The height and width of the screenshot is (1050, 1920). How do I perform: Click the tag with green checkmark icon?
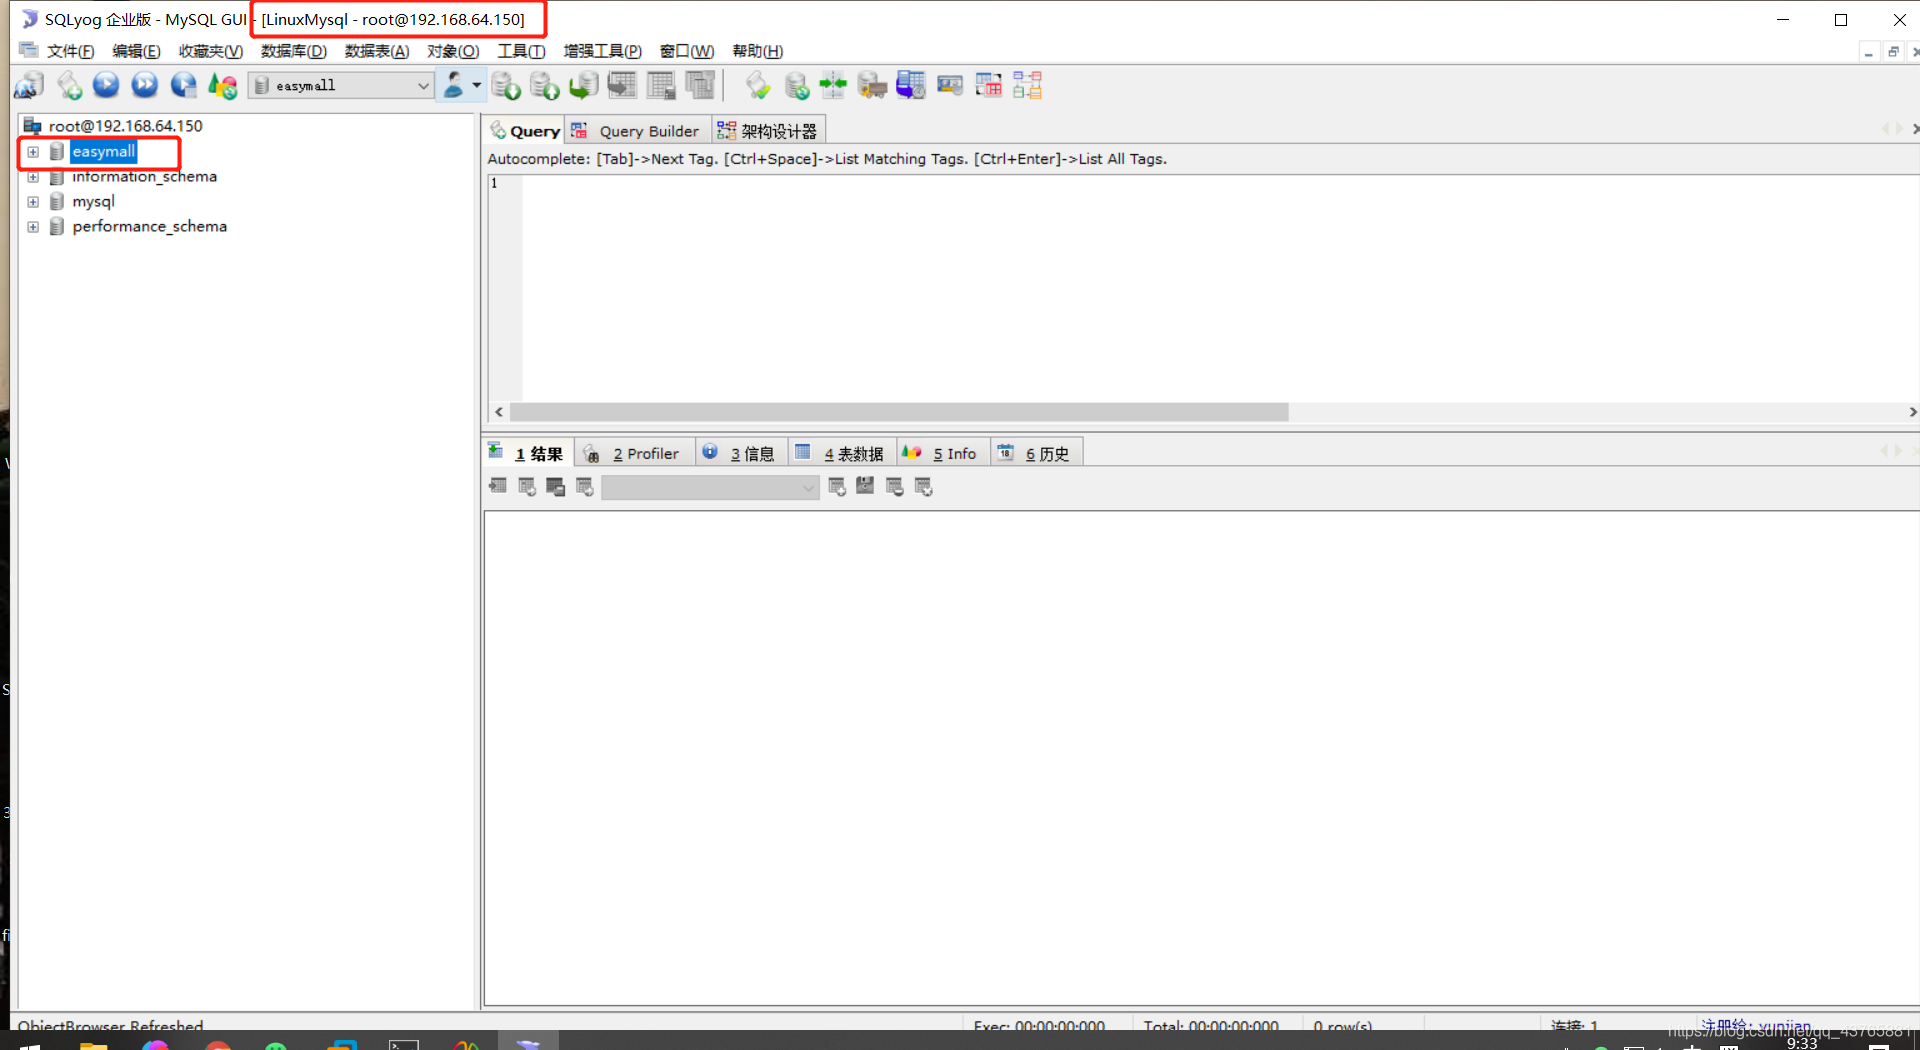(758, 86)
